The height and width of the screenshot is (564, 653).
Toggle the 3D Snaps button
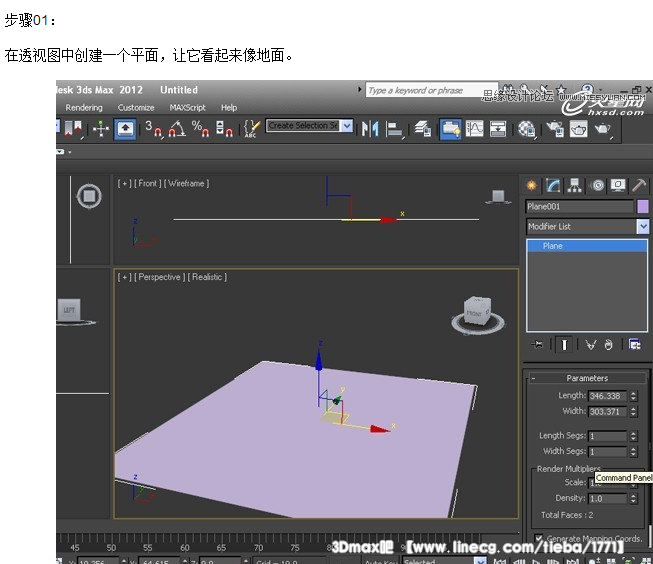153,129
